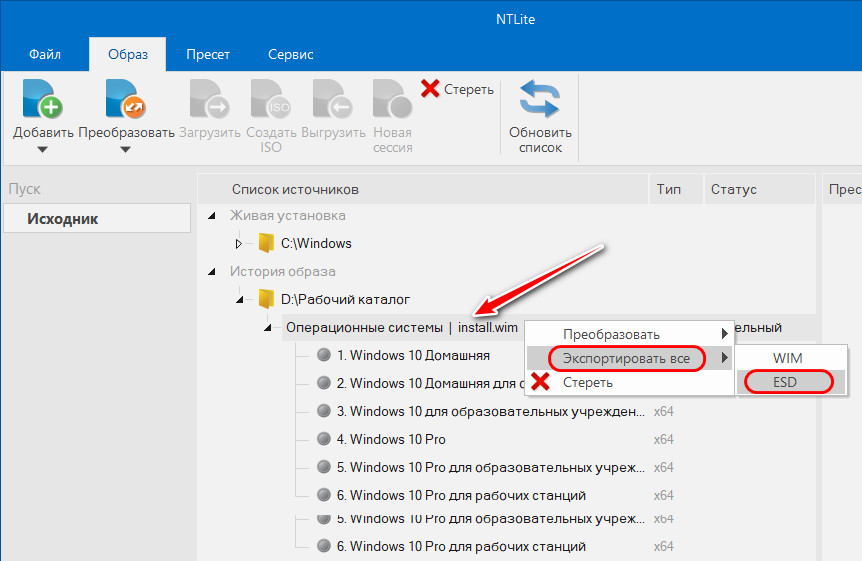Viewport: 862px width, 561px height.
Task: Open the Добавить dropdown arrow
Action: pos(42,150)
